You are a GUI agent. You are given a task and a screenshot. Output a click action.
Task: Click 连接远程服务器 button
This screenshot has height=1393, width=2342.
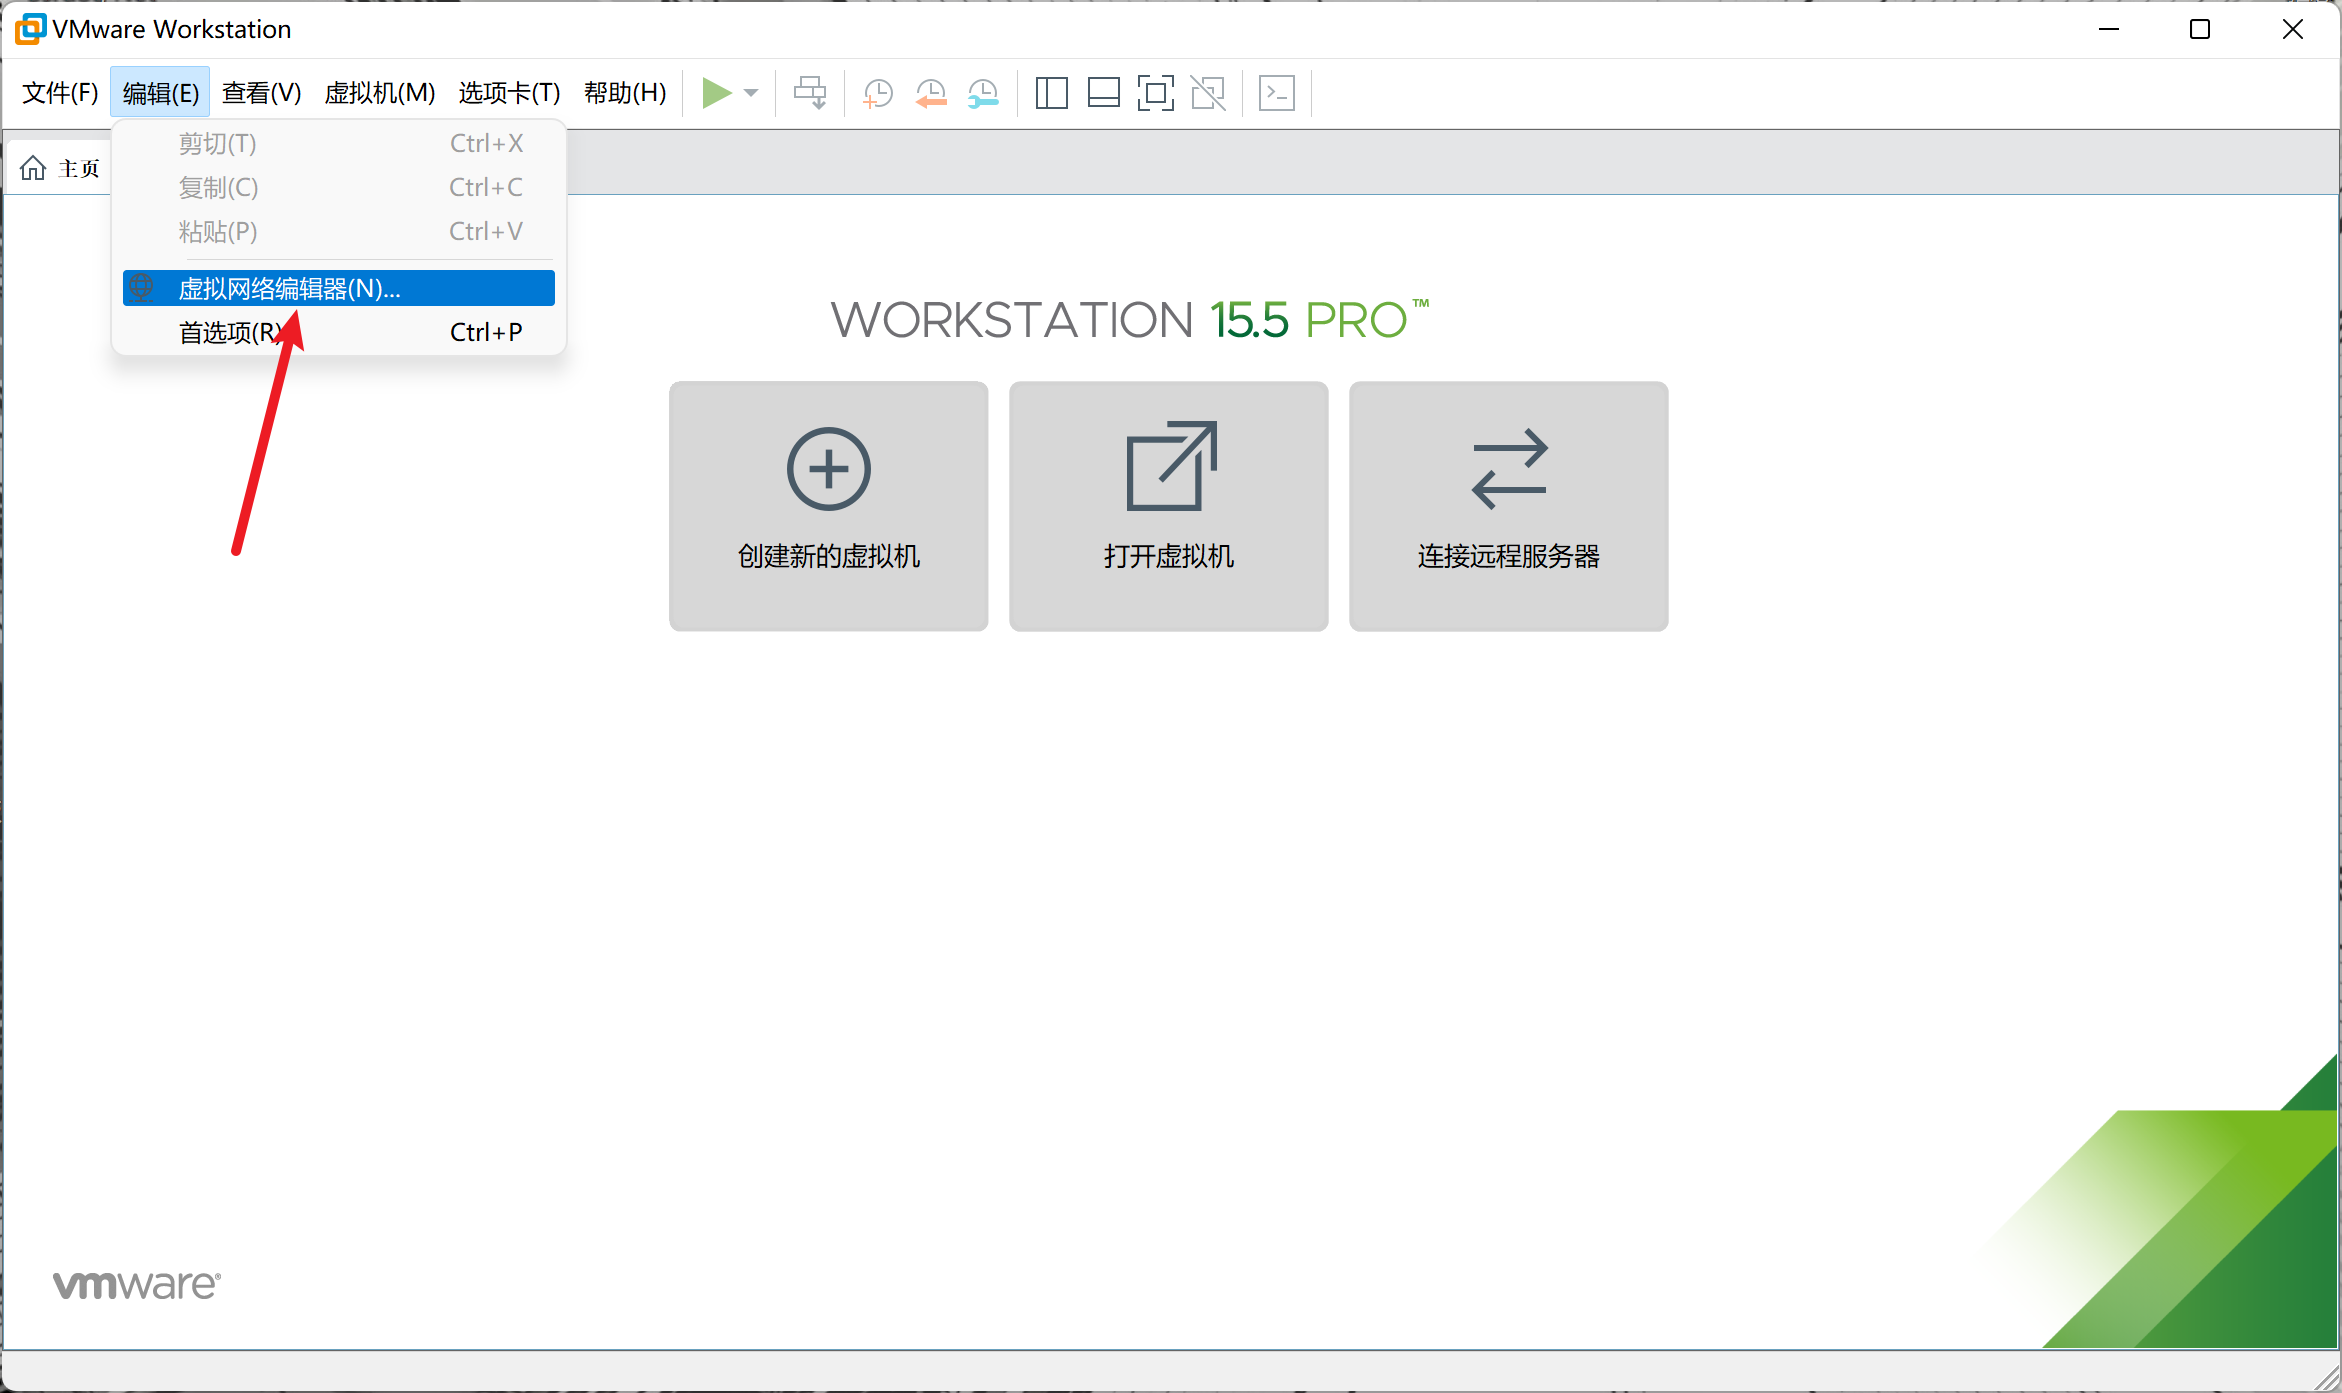(x=1508, y=505)
